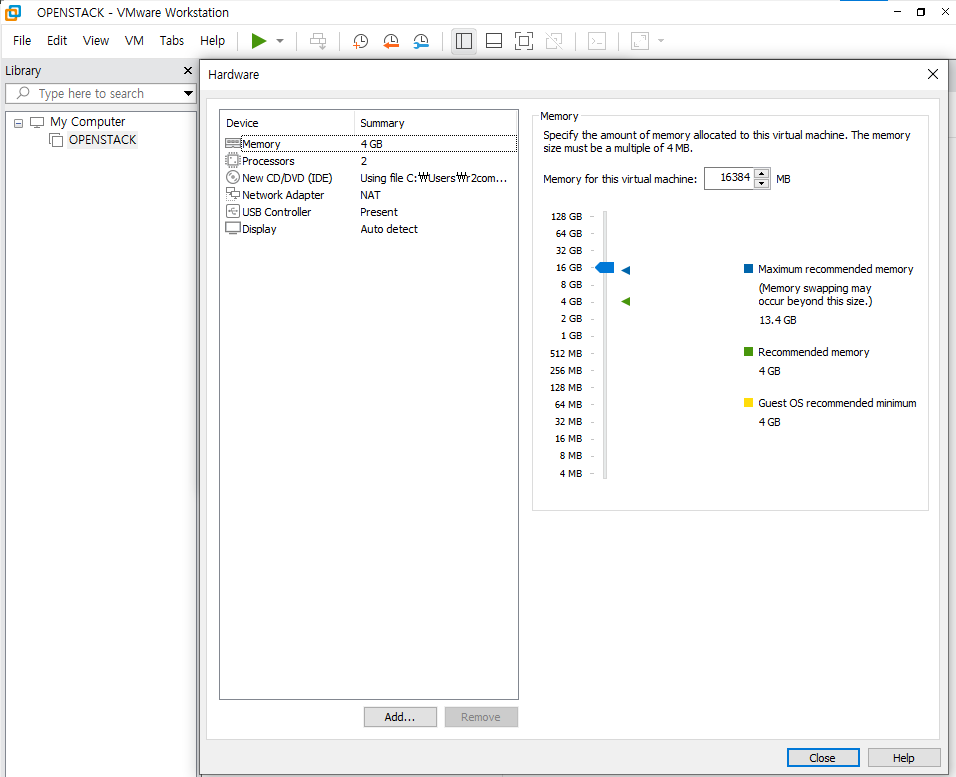Decrease memory with the down stepper arrow
Viewport: 956px width, 777px height.
click(x=762, y=184)
